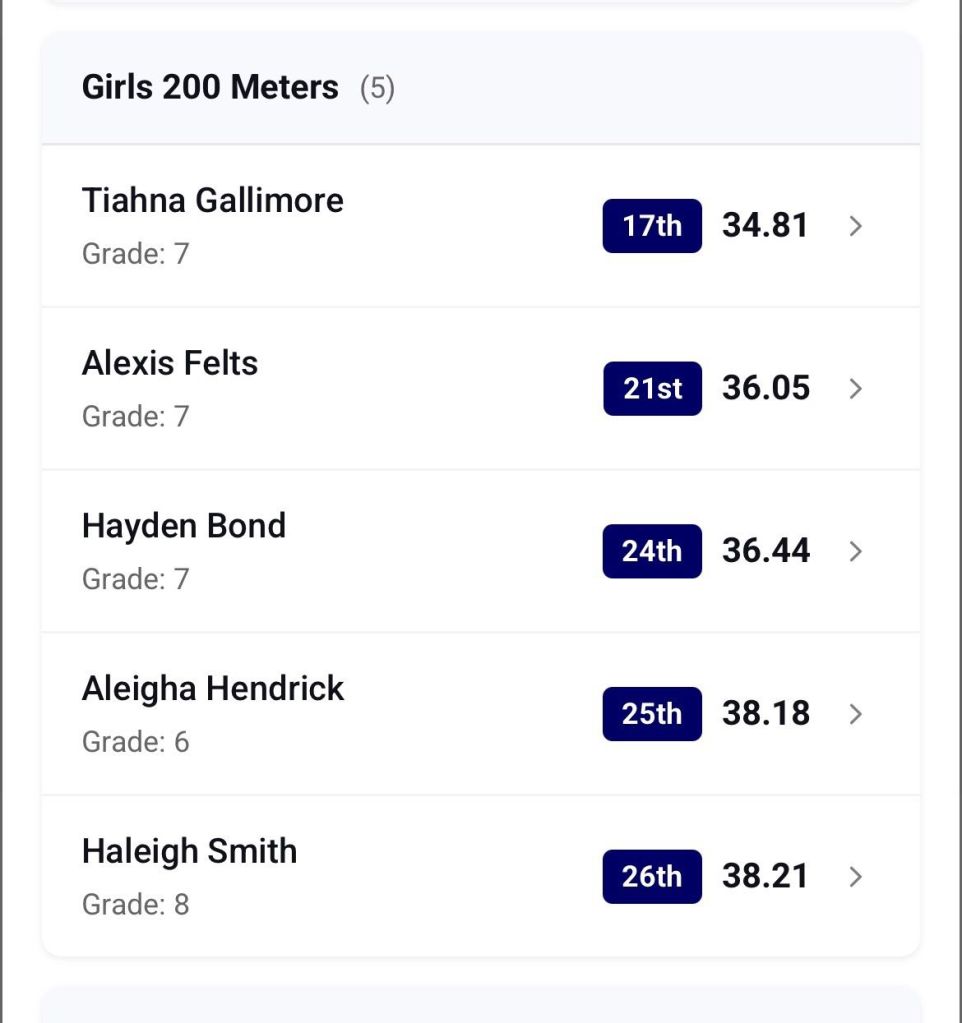Select Hayden Bond's name
The height and width of the screenshot is (1023, 962).
[184, 526]
